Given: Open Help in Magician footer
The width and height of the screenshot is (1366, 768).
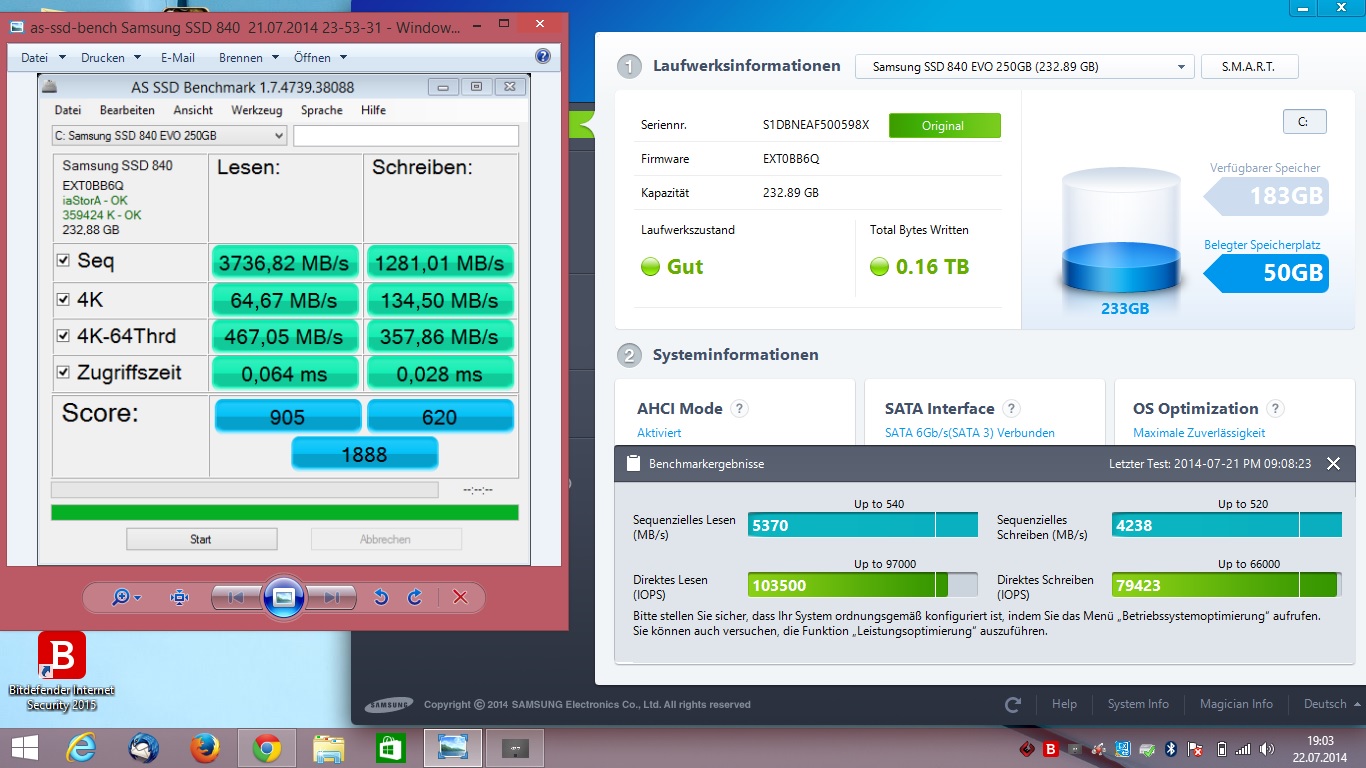Looking at the screenshot, I should coord(1064,704).
